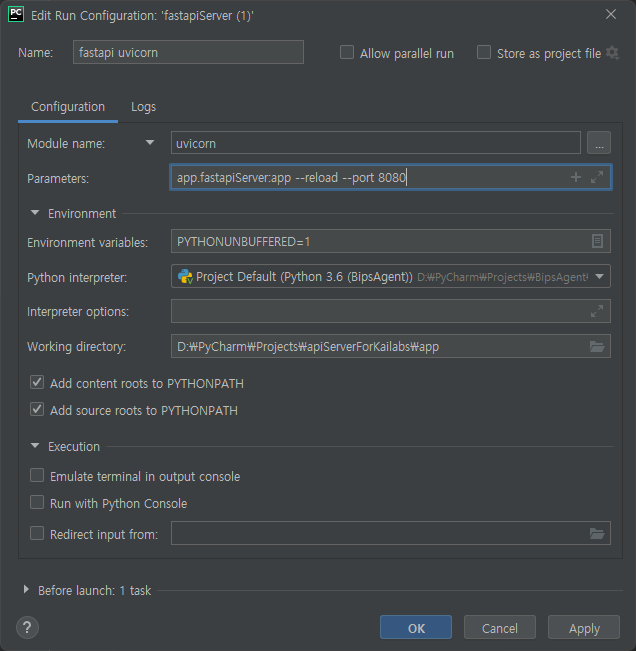Insert macro with plus icon in Parameters

576,177
